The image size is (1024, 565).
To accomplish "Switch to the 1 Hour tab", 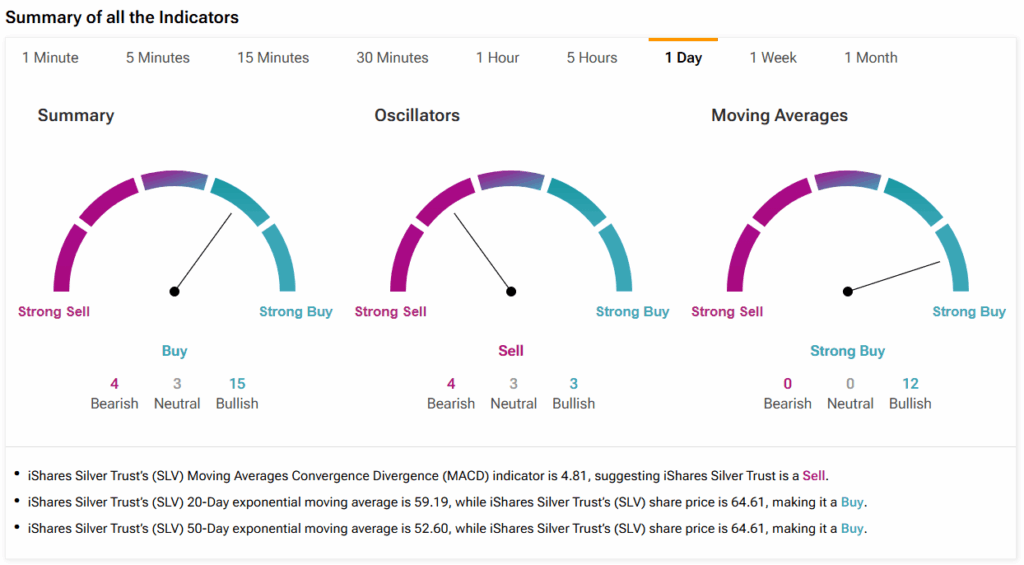I will pyautogui.click(x=497, y=58).
